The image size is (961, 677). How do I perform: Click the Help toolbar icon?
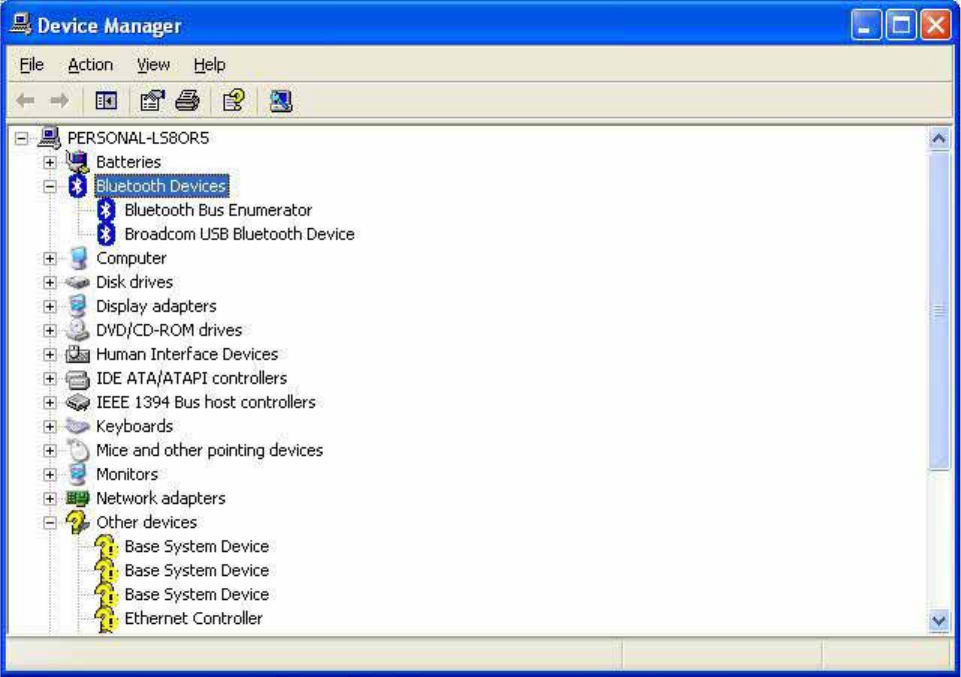click(234, 100)
